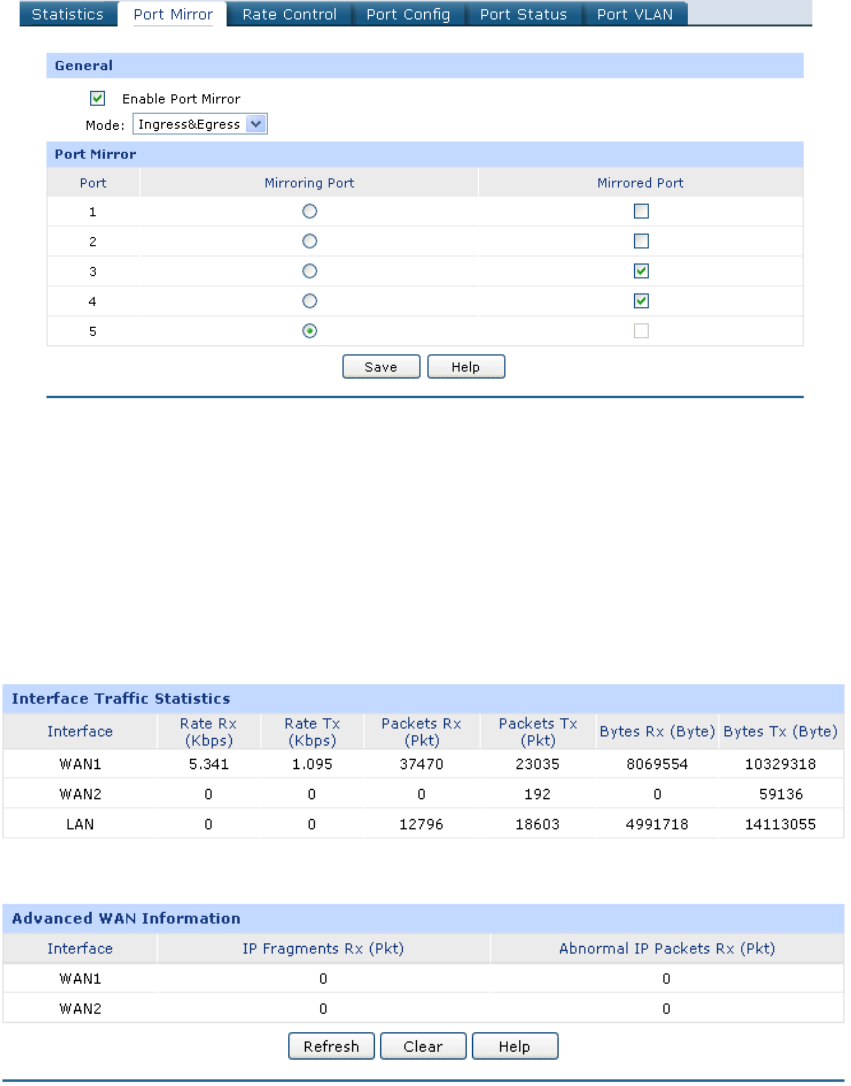Select port 2 as mirroring port
851x1086 pixels.
[310, 241]
